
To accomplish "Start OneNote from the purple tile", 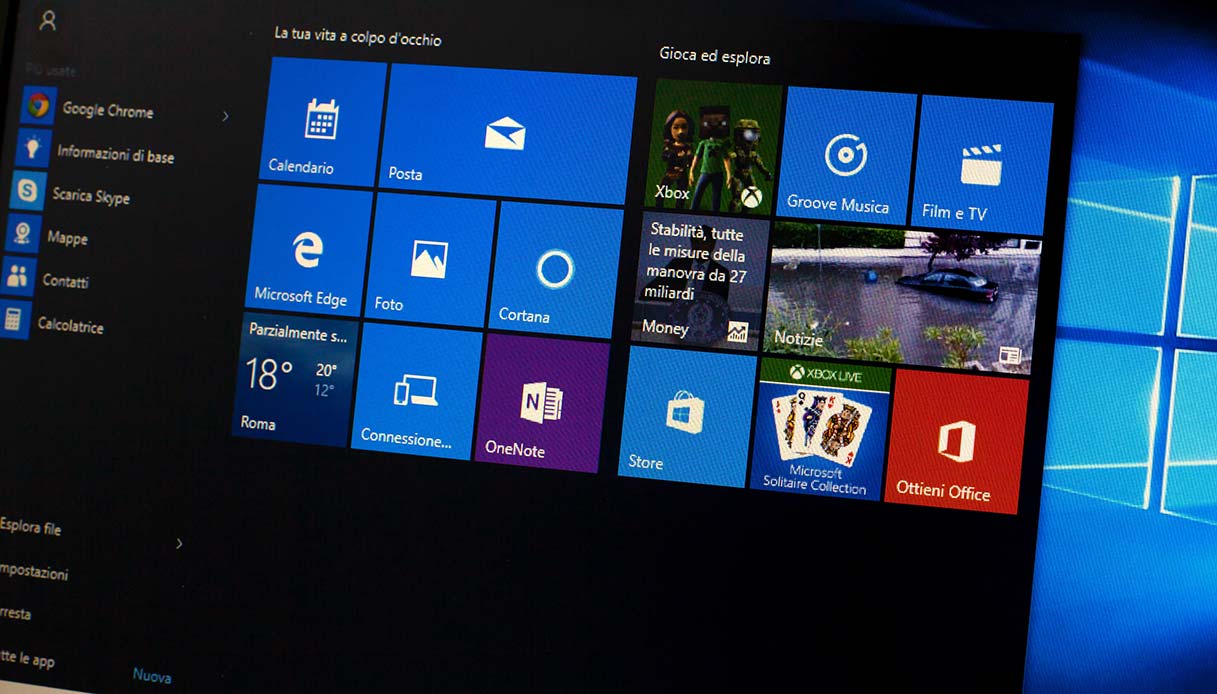I will (540, 405).
